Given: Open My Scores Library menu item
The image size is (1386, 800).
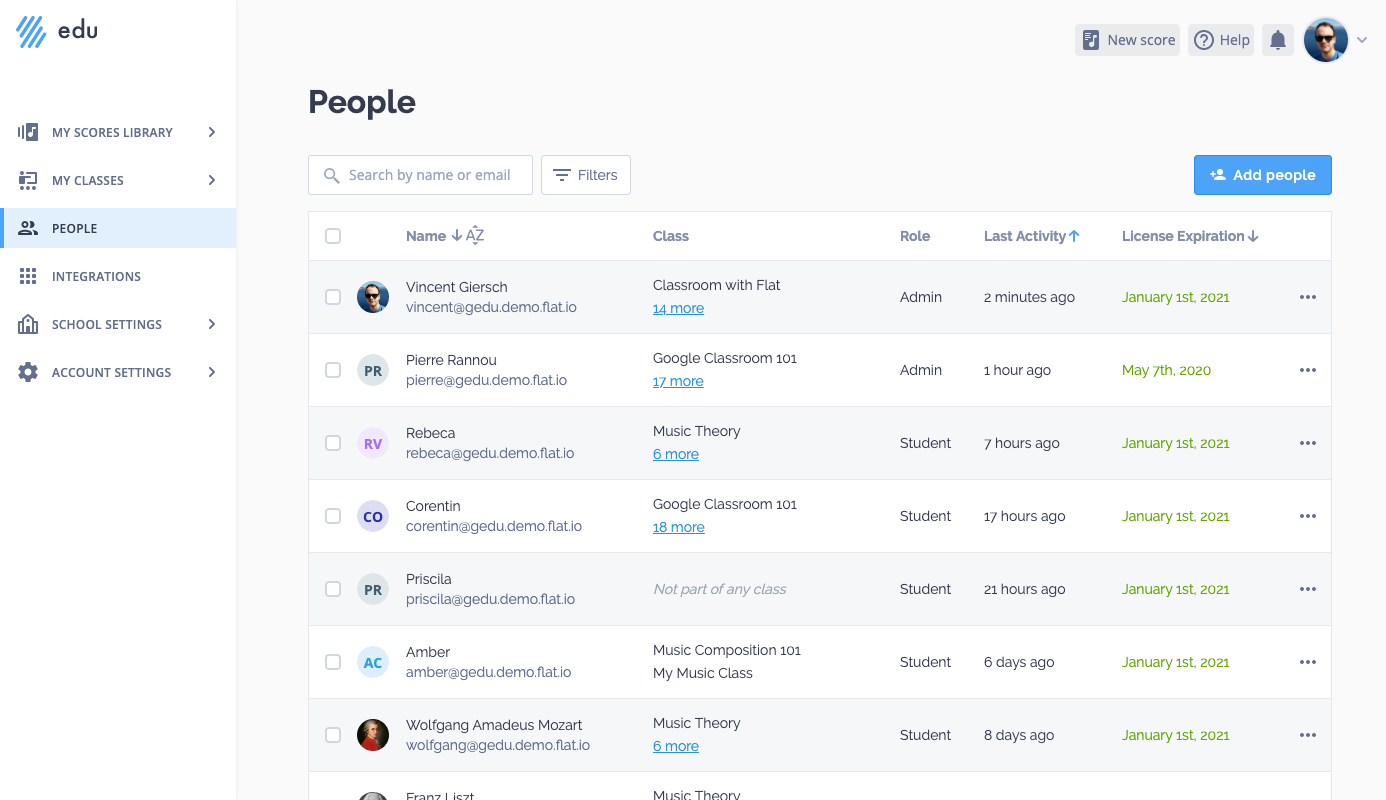Looking at the screenshot, I should pyautogui.click(x=118, y=132).
